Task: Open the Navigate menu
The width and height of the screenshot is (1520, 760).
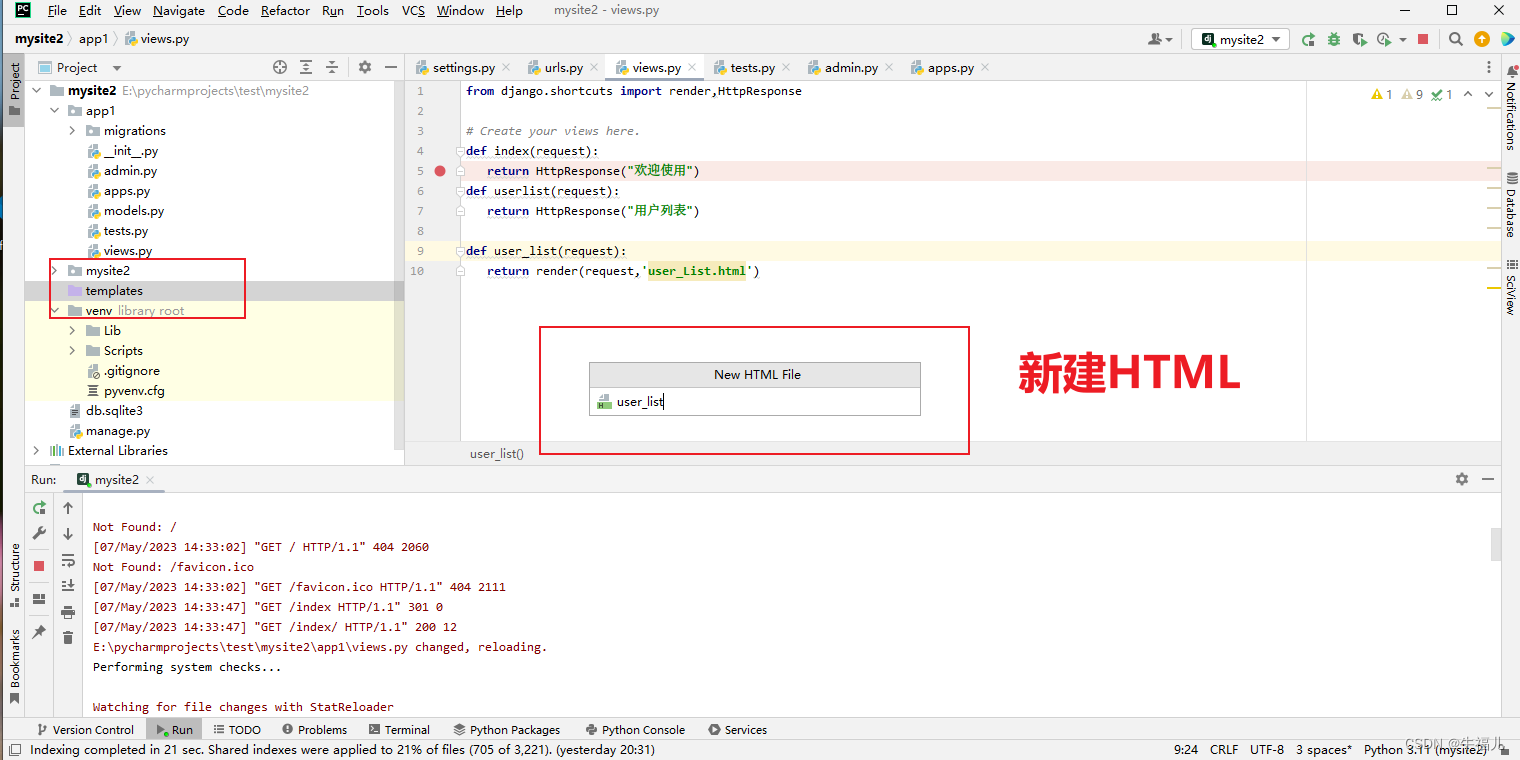Action: (x=179, y=10)
